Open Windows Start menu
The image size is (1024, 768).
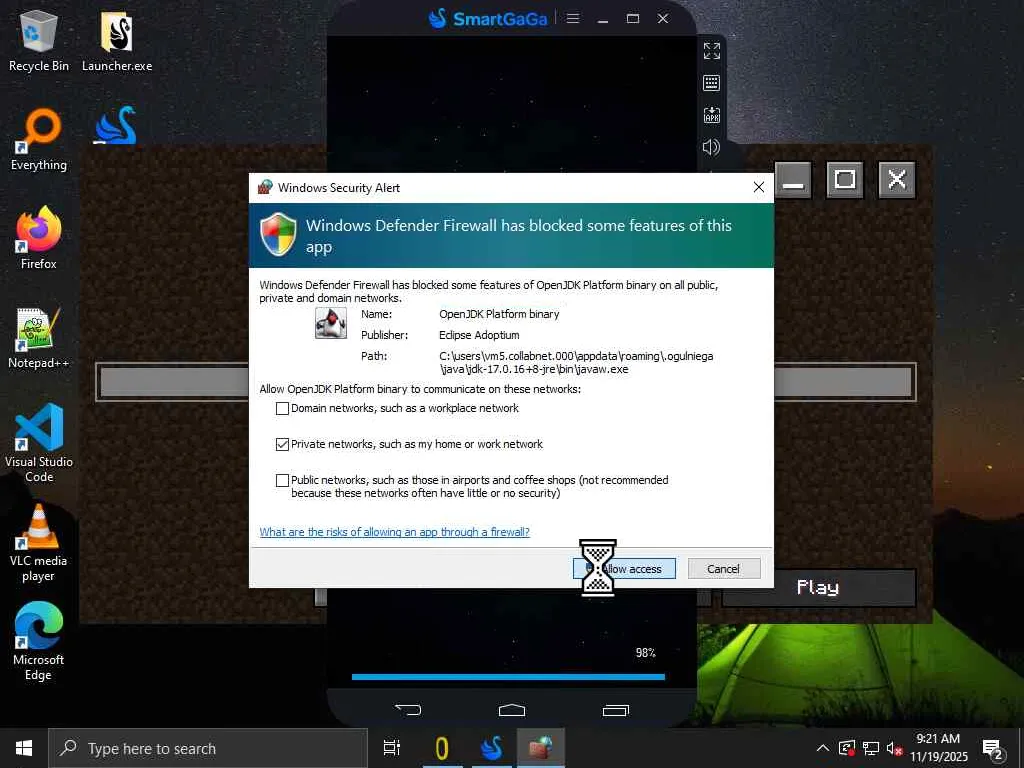pyautogui.click(x=24, y=748)
